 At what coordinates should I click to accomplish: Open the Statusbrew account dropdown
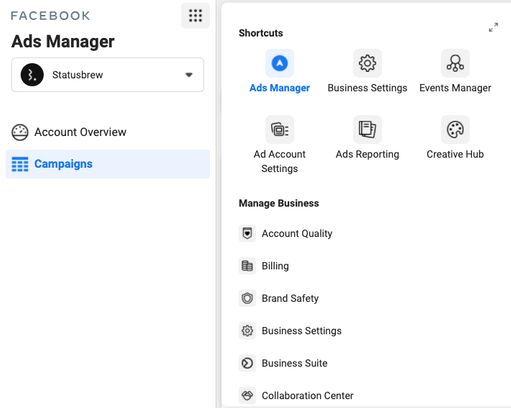[x=107, y=75]
